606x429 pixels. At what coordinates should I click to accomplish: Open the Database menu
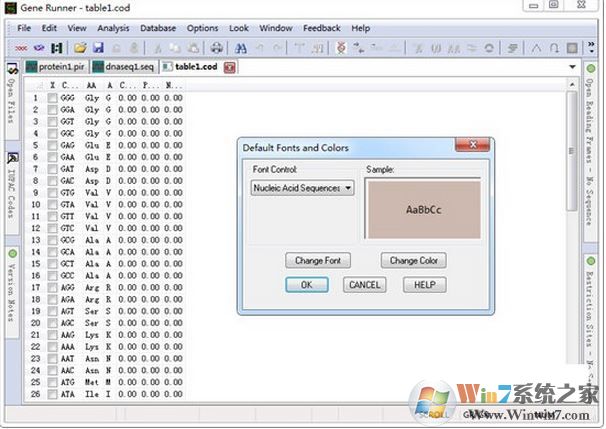click(158, 28)
